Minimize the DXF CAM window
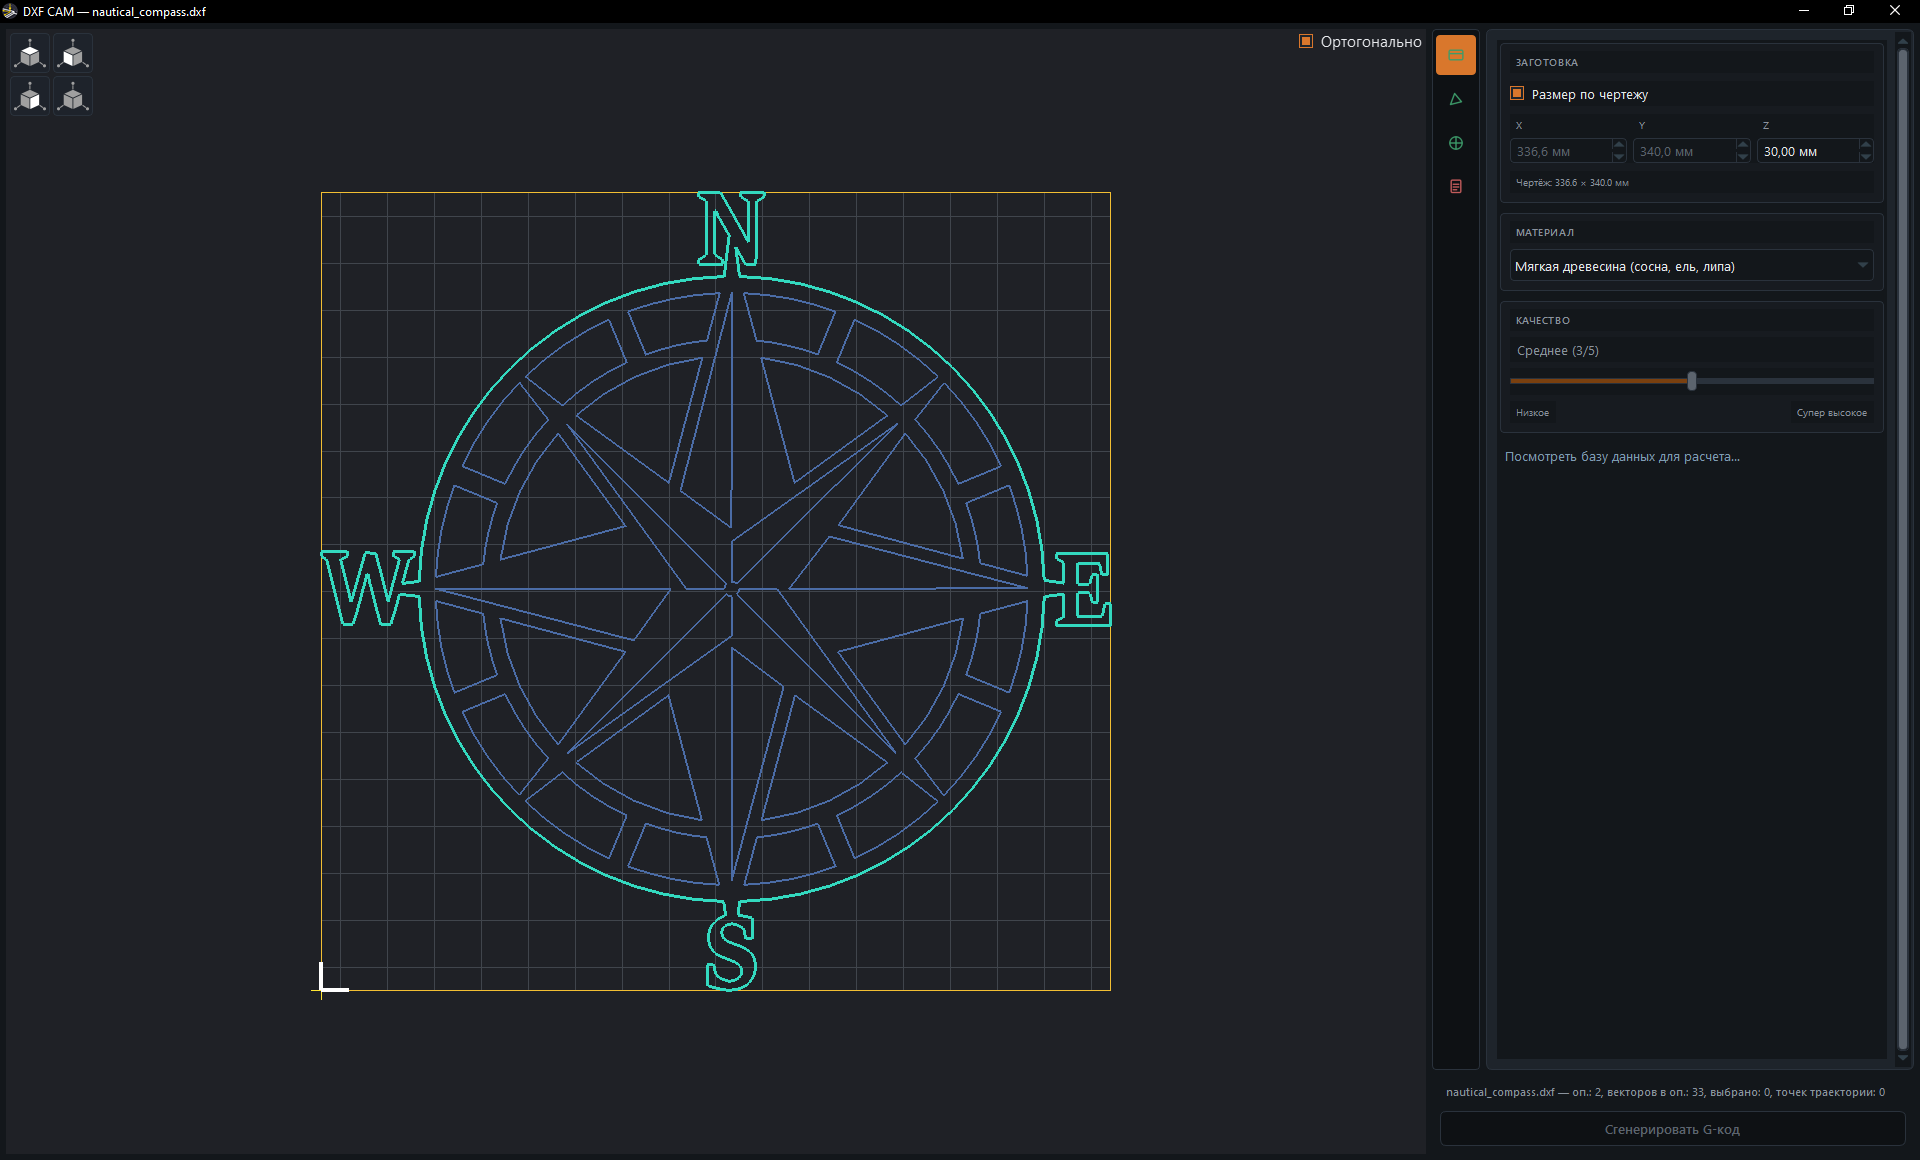 [1804, 11]
